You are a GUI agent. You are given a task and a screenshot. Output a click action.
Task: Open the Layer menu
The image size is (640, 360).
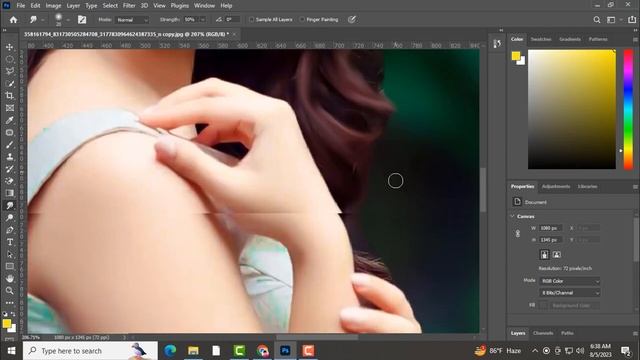73,6
